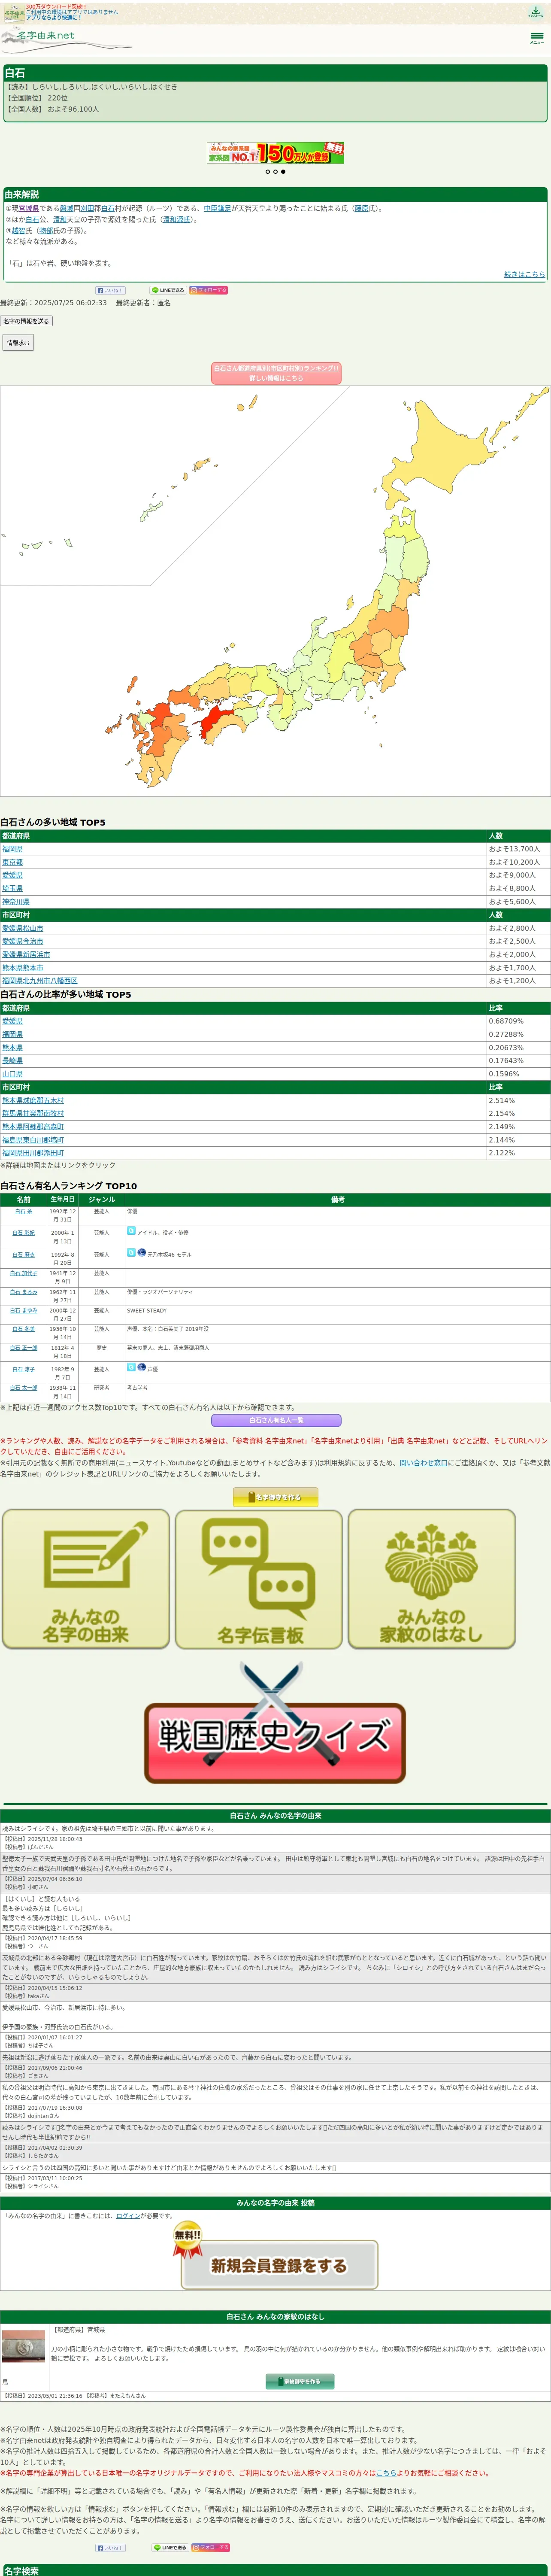Select the third carousel dot under the banner
The height and width of the screenshot is (2576, 551).
[x=283, y=172]
